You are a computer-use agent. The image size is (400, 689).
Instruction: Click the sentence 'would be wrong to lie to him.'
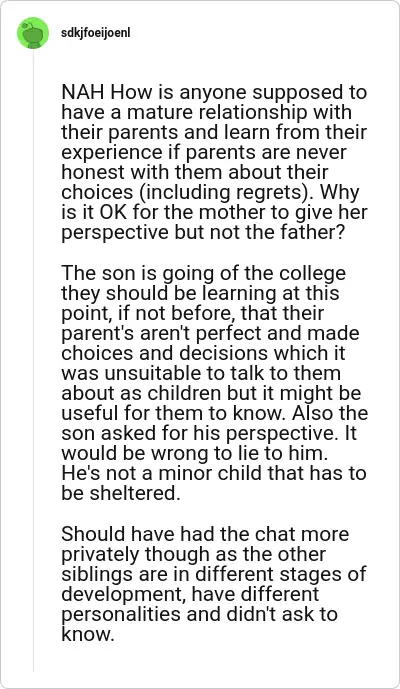click(x=195, y=453)
